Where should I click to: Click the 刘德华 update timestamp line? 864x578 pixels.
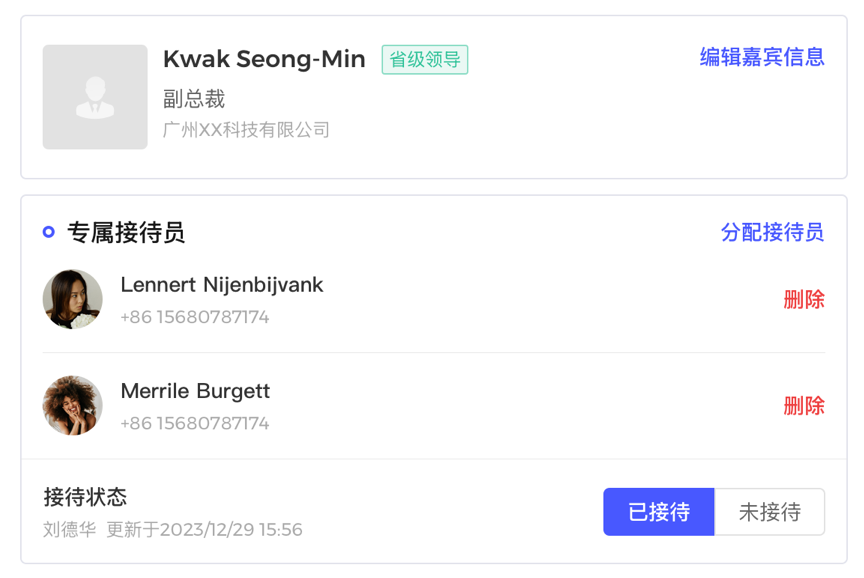(x=173, y=530)
